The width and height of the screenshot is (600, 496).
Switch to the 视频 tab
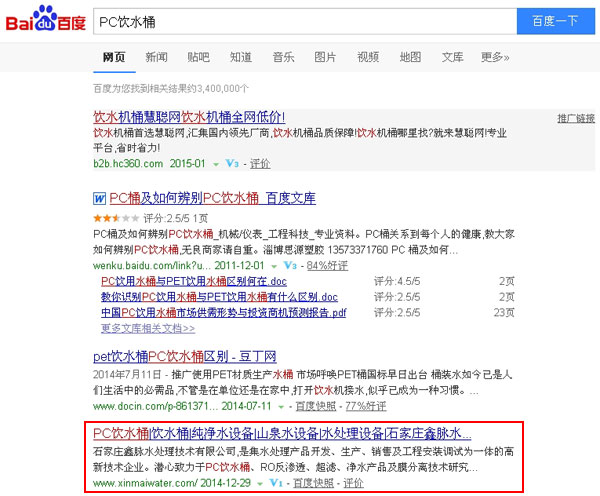pyautogui.click(x=368, y=57)
